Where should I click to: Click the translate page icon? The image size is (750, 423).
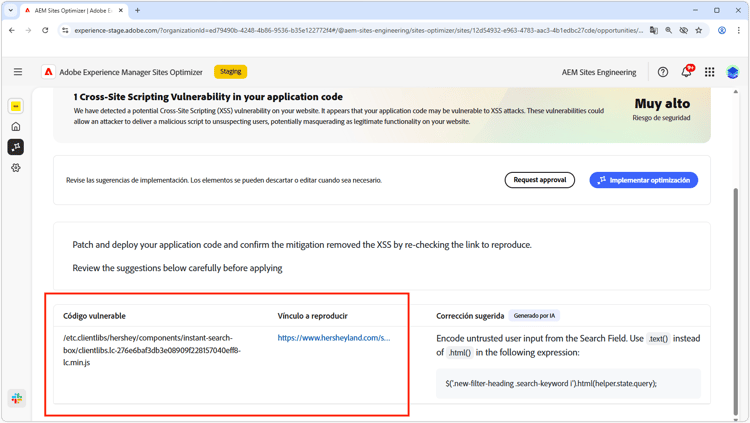coord(653,30)
